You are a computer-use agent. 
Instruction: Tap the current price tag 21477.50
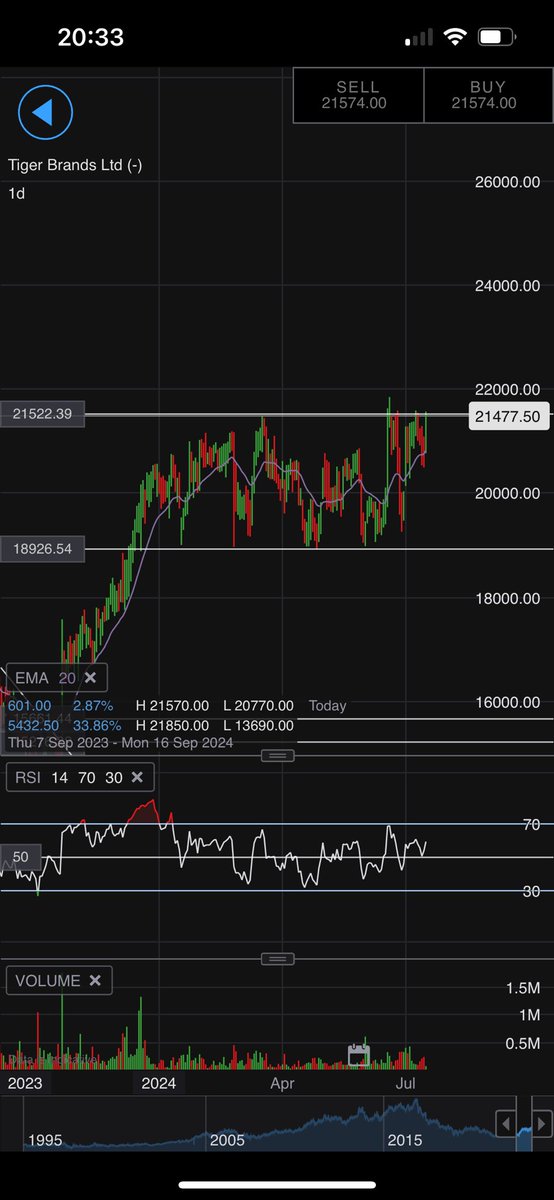tap(509, 417)
